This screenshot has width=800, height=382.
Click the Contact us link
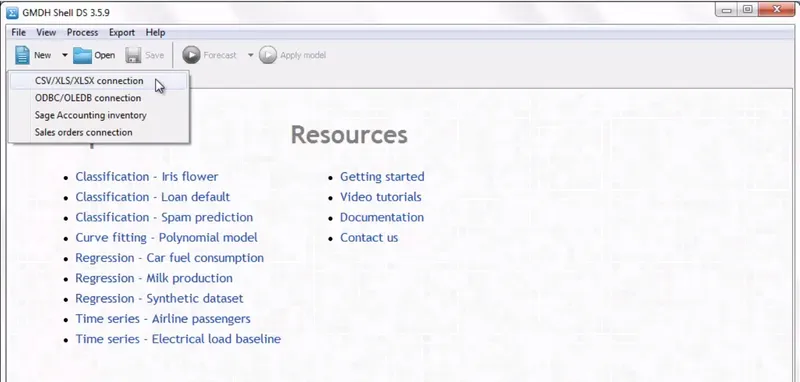point(369,237)
